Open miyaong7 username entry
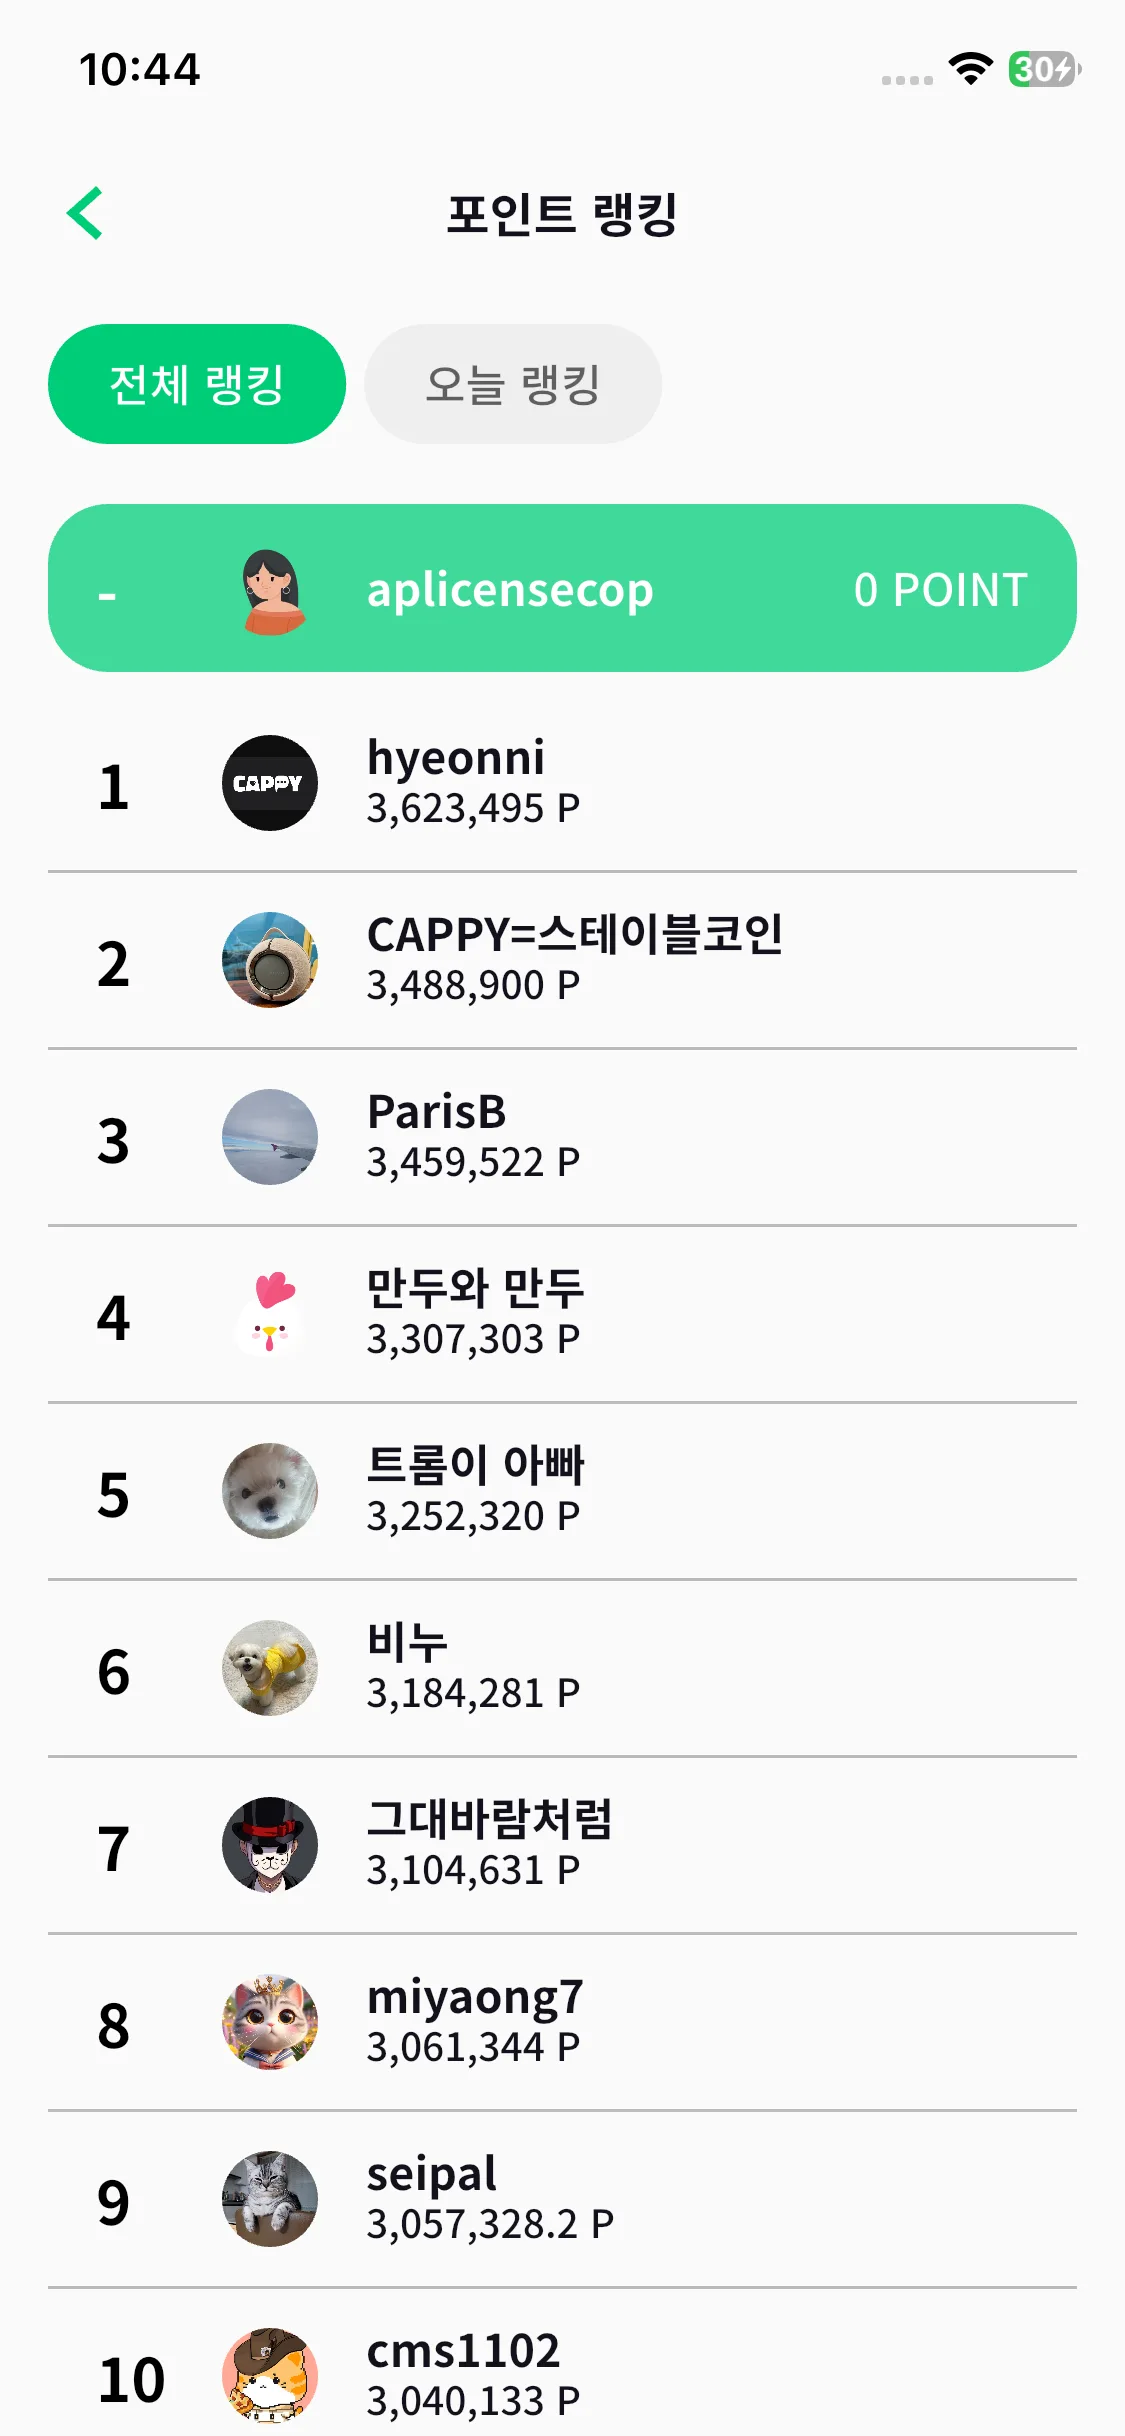Image resolution: width=1125 pixels, height=2436 pixels. point(475,1997)
